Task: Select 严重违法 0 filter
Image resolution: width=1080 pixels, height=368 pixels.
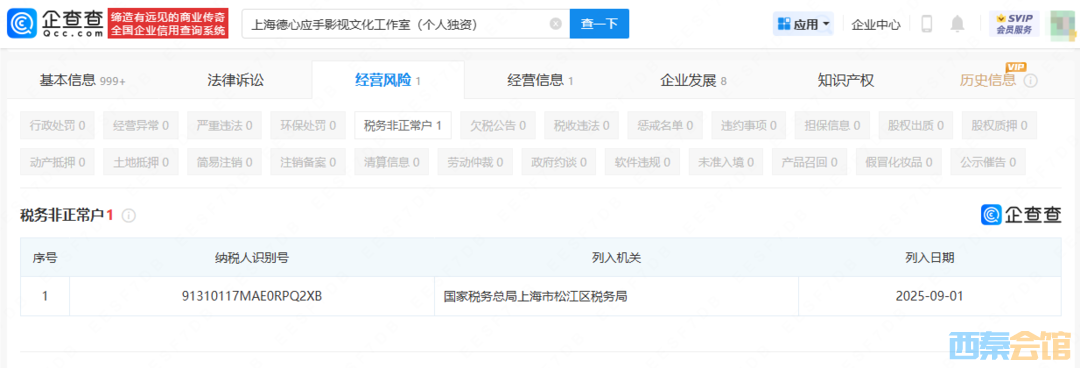Action: point(224,125)
